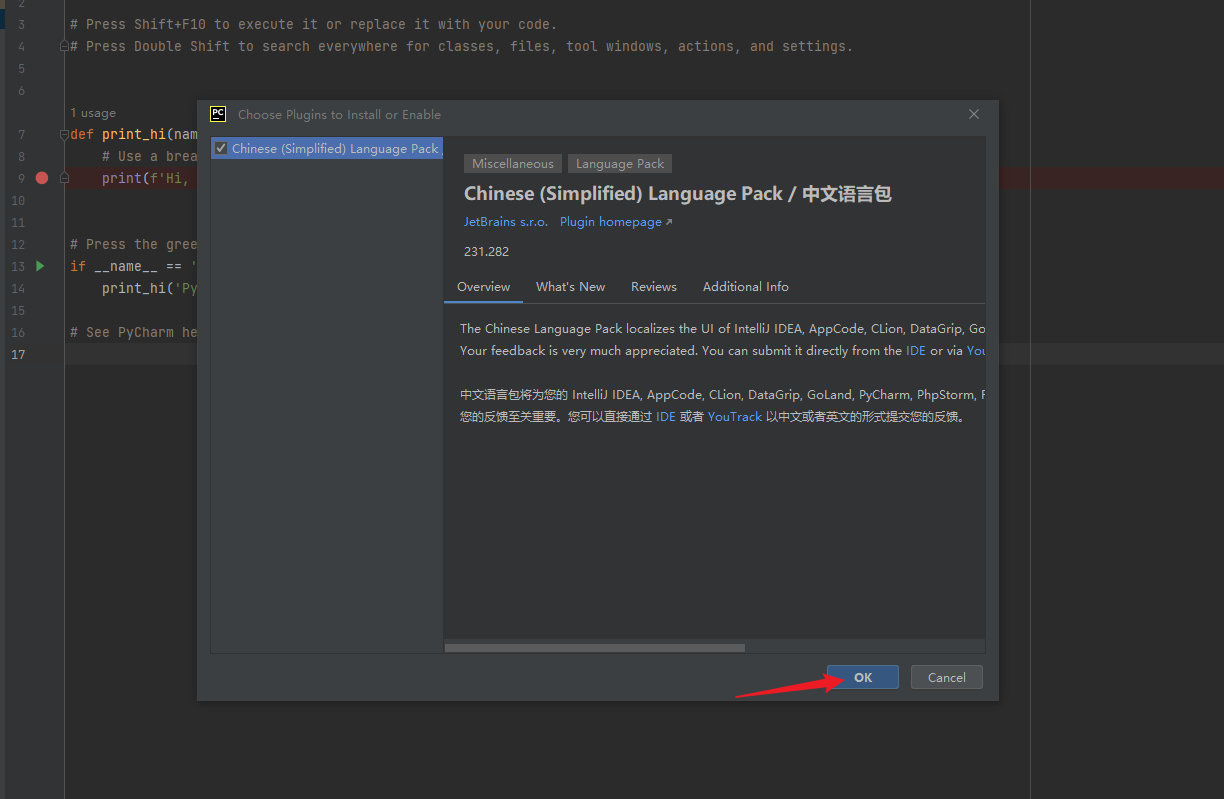Click the IDE link in the Chinese description

(666, 417)
